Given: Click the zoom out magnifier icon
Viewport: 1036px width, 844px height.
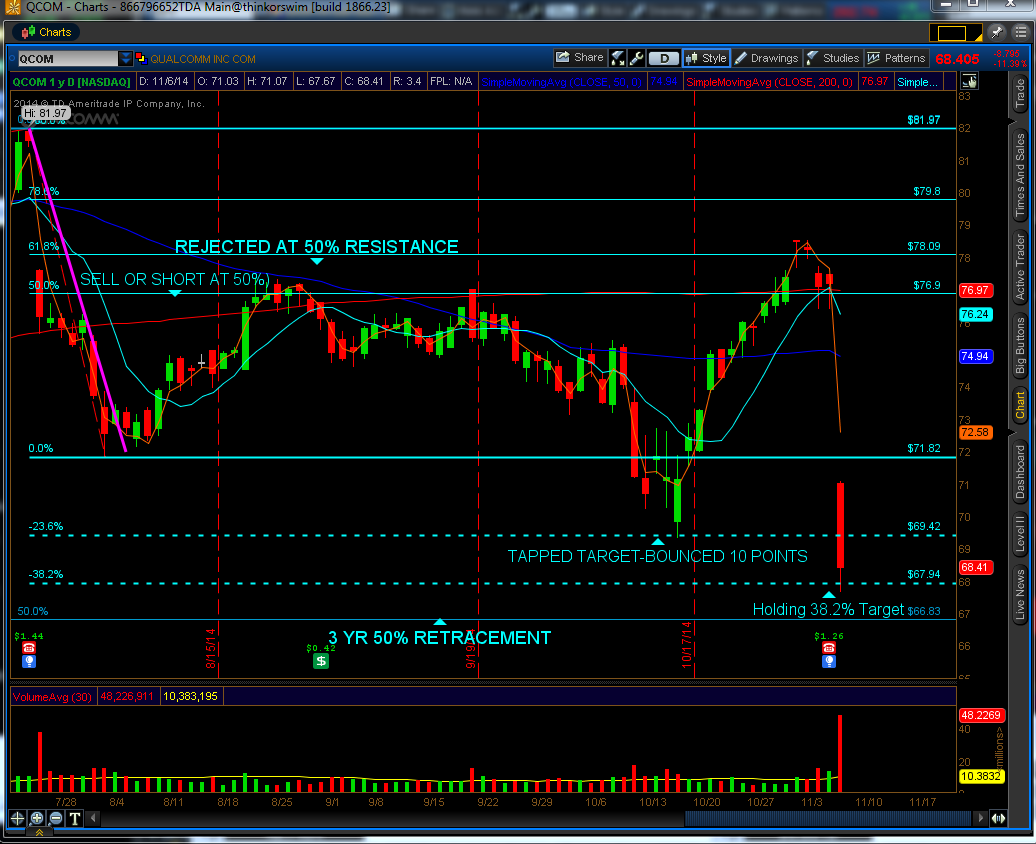Looking at the screenshot, I should (x=56, y=818).
